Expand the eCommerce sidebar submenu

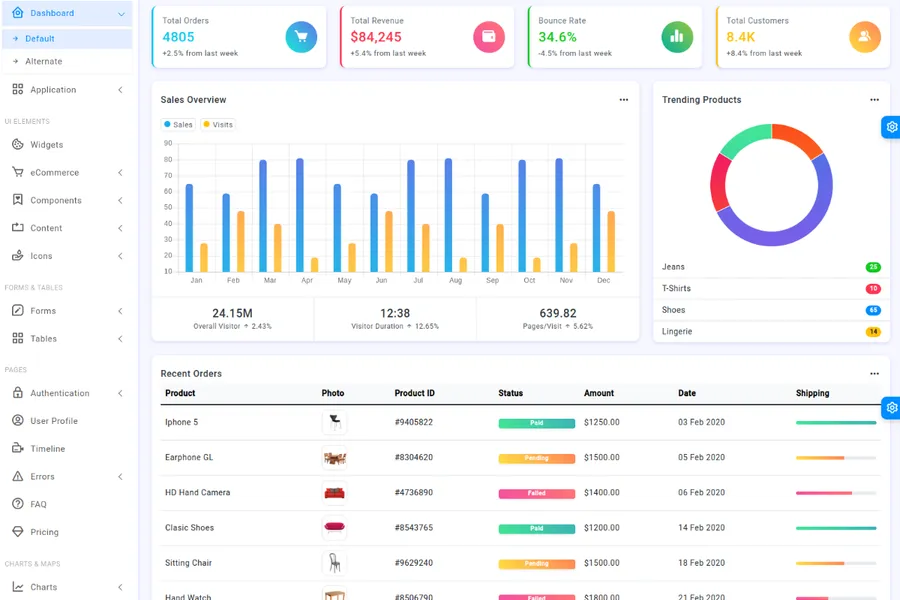pyautogui.click(x=120, y=173)
